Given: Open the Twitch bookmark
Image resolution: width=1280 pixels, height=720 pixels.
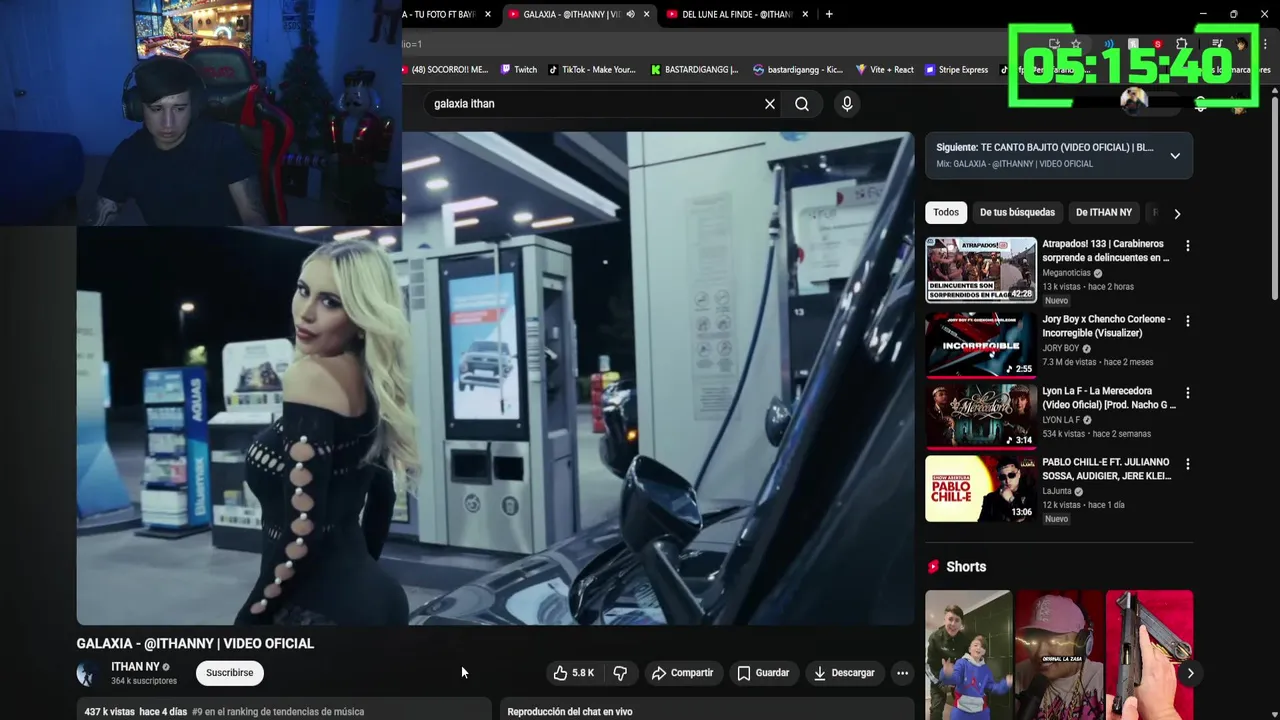Looking at the screenshot, I should [519, 70].
